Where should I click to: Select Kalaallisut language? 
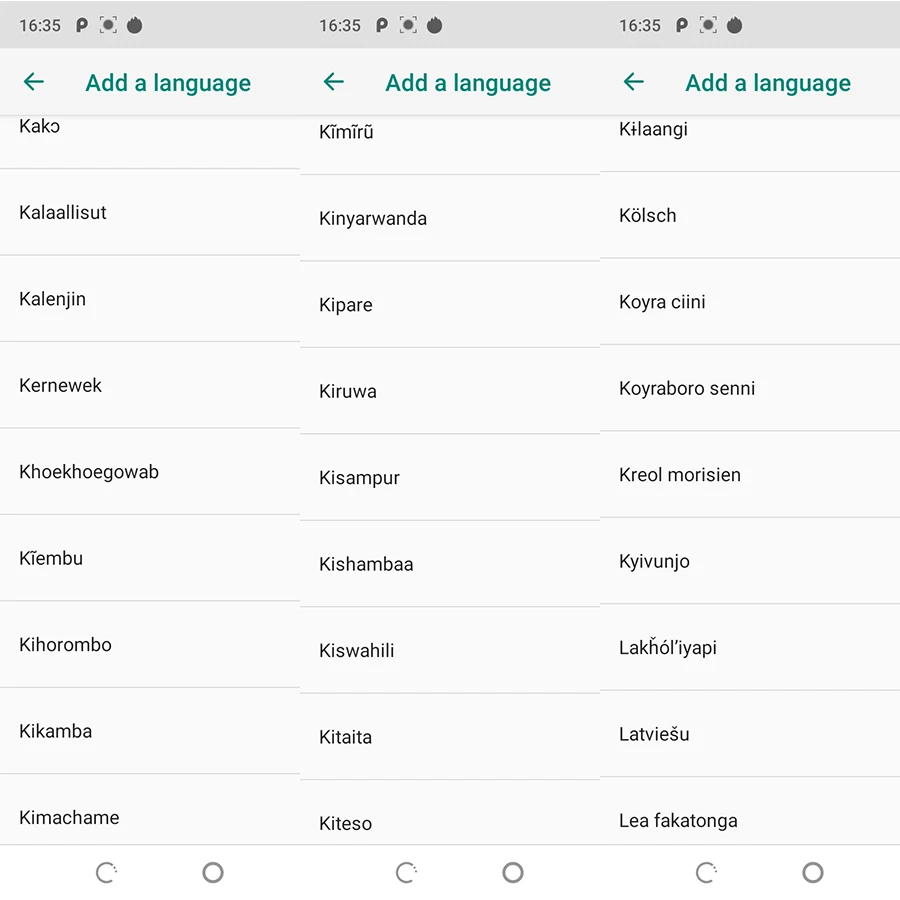(150, 212)
